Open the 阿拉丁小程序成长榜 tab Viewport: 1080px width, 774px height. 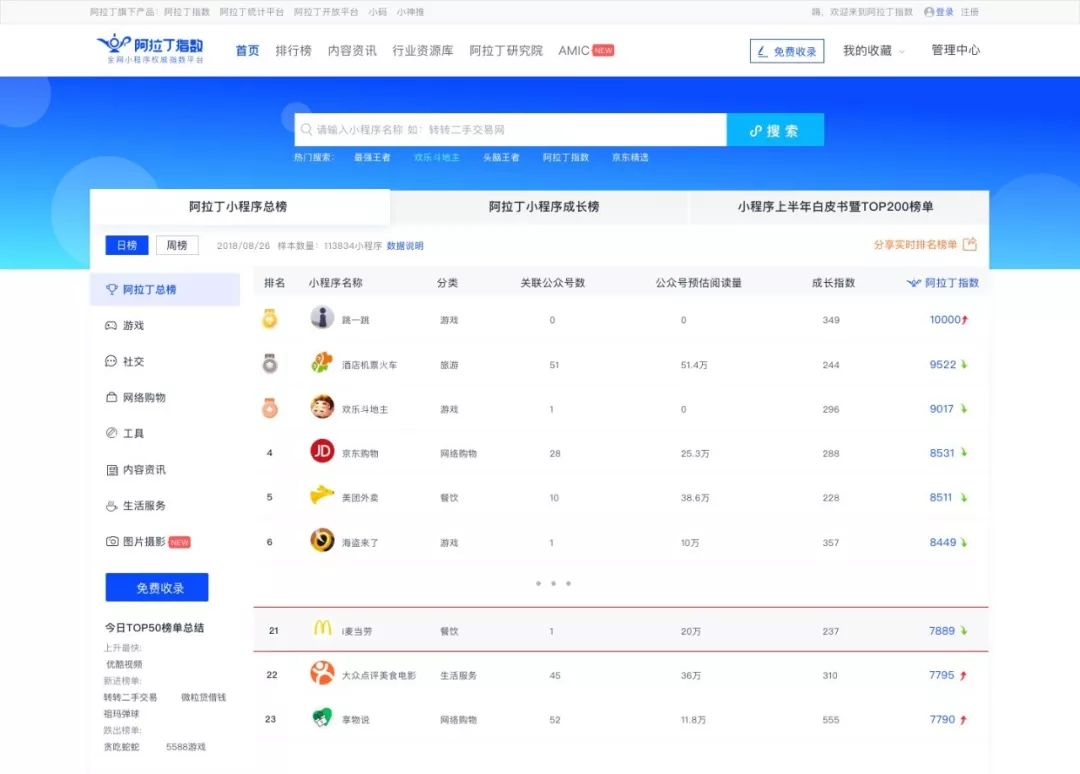pos(544,207)
